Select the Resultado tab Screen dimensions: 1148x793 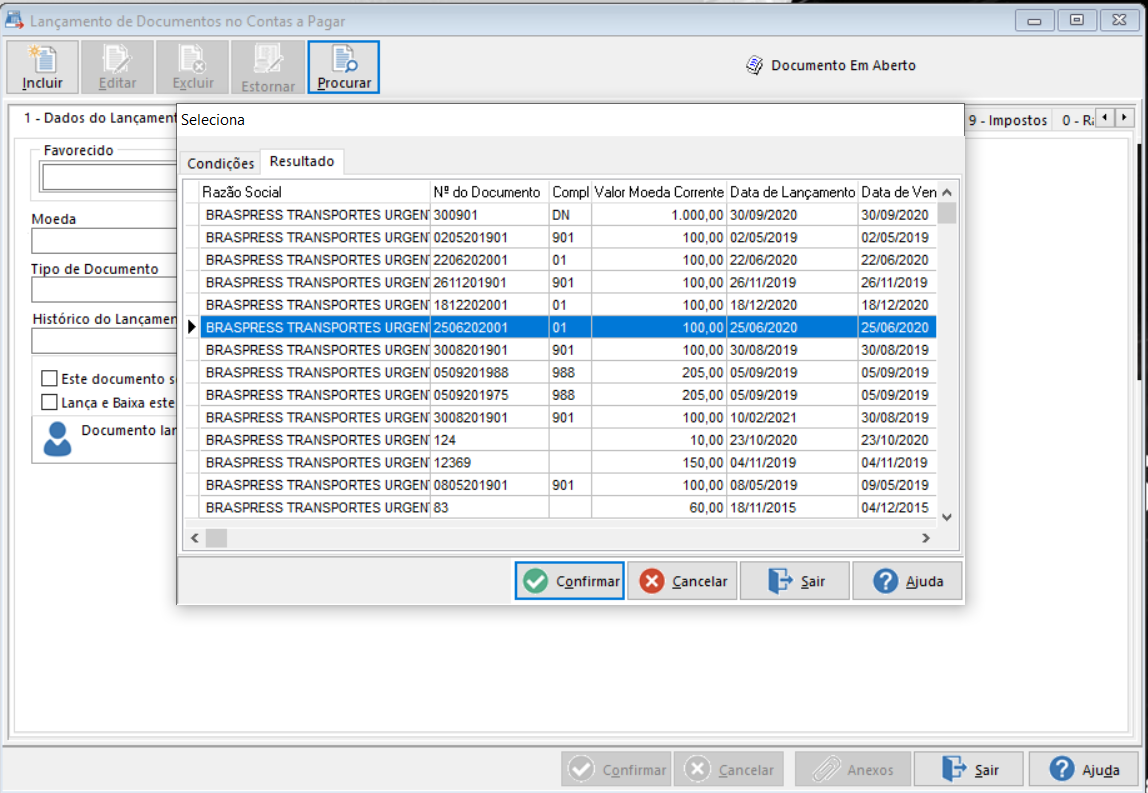point(302,161)
